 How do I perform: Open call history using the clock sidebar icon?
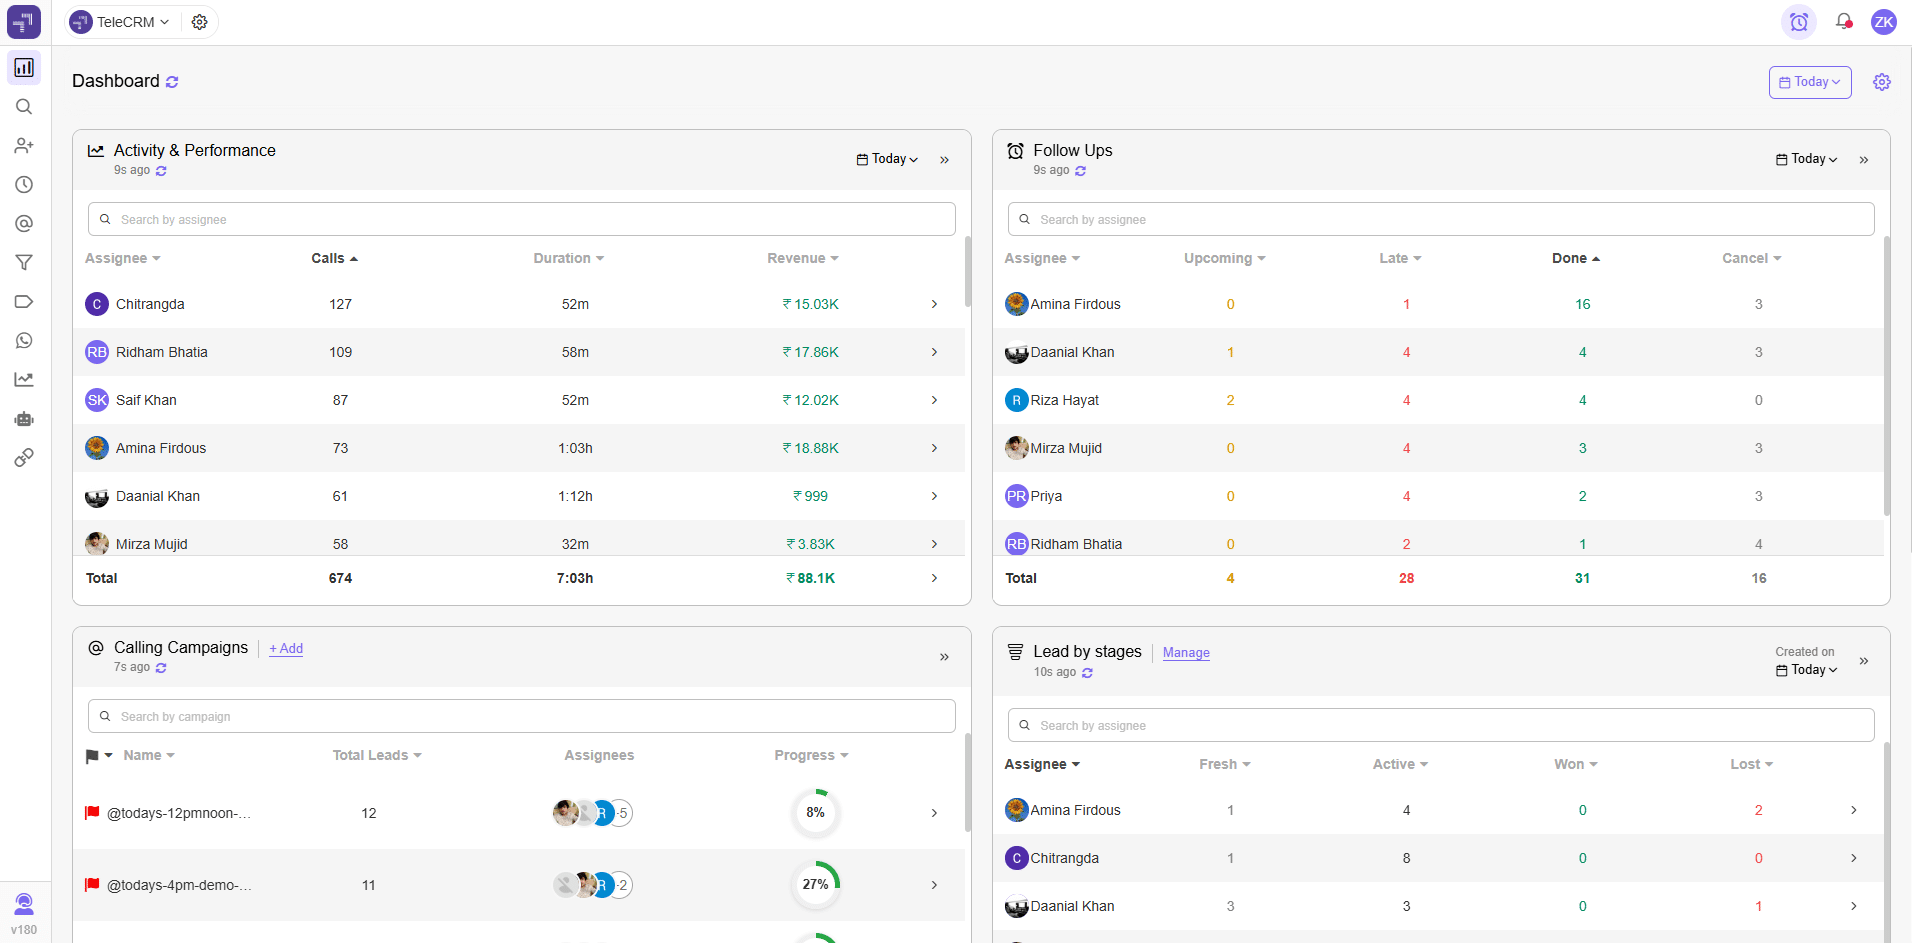24,184
